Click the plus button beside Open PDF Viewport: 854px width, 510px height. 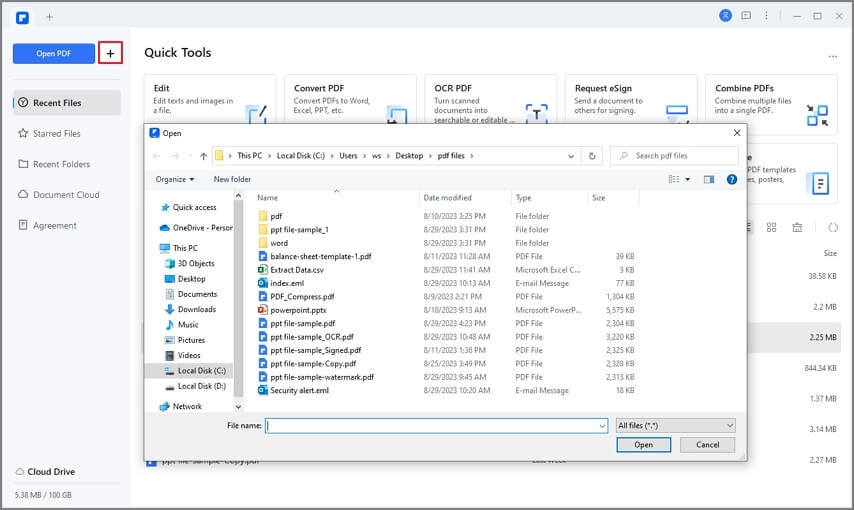tap(110, 53)
